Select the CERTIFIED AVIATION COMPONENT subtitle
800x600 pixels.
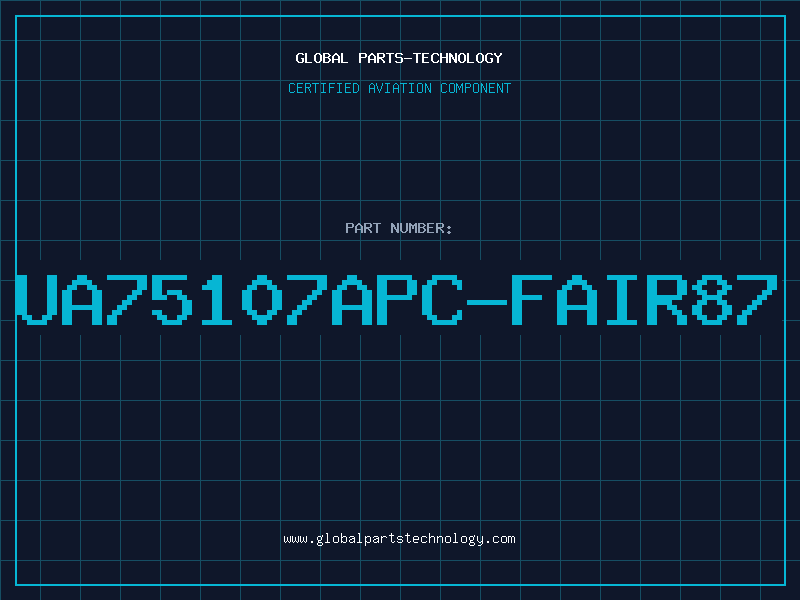point(399,88)
